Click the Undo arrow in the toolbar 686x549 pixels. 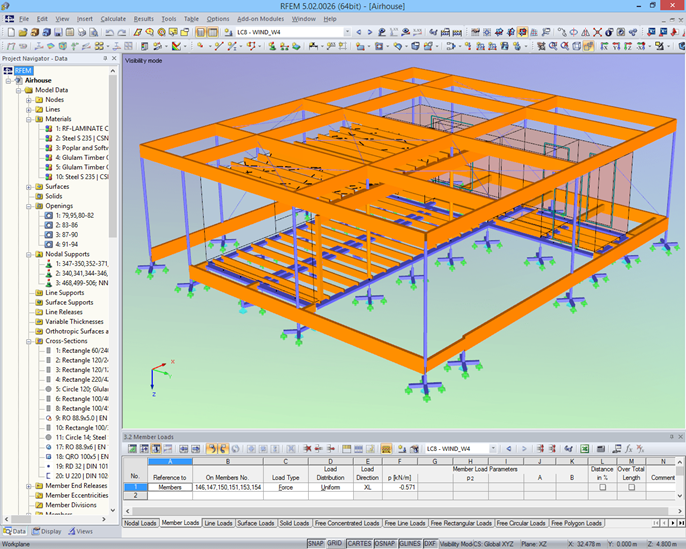coord(108,32)
